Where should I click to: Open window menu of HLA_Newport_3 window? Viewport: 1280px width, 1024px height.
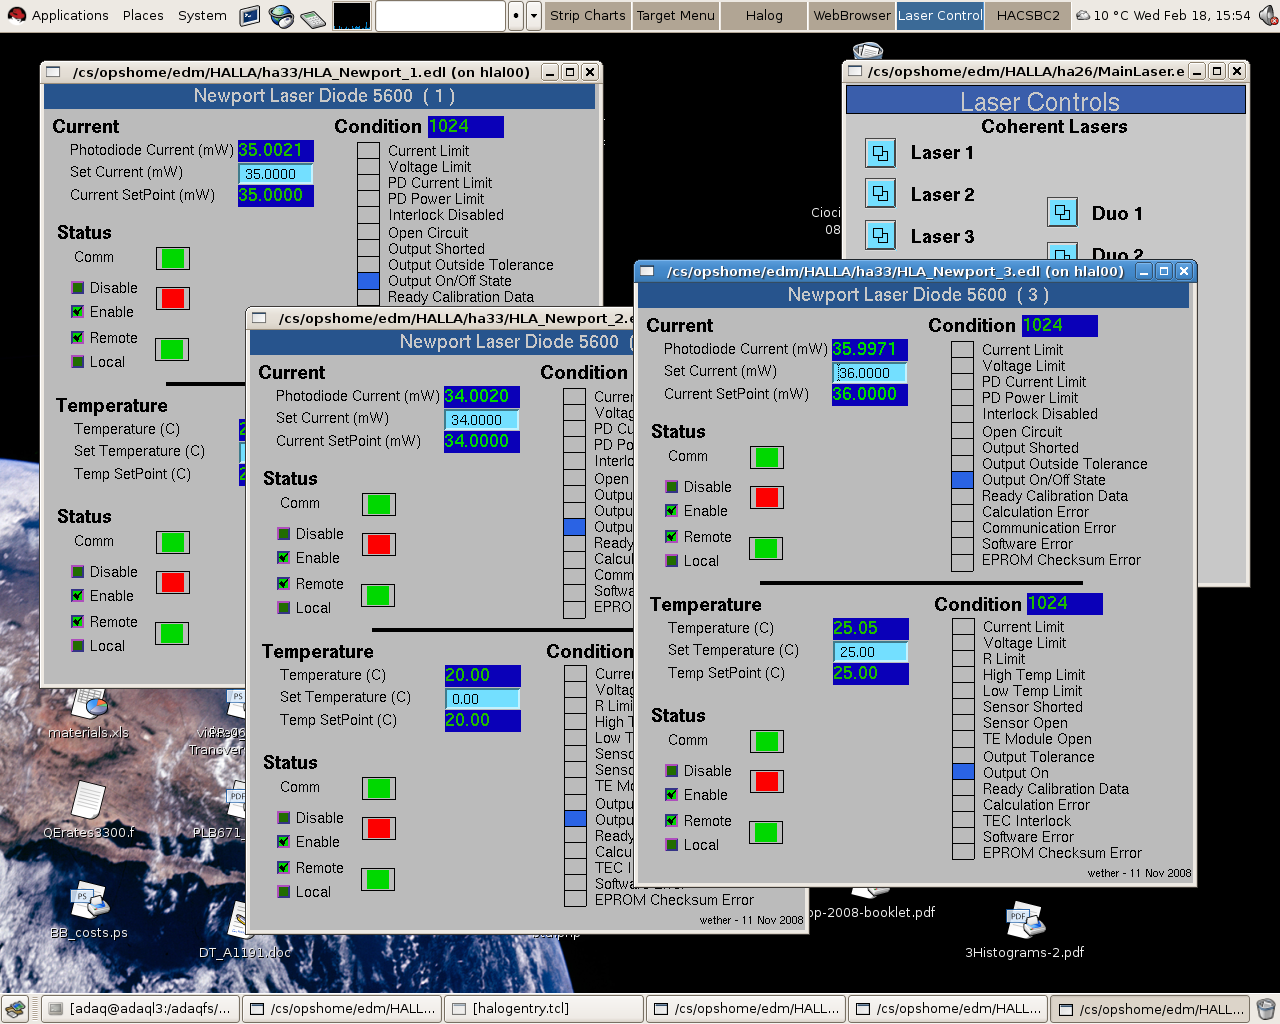(647, 271)
